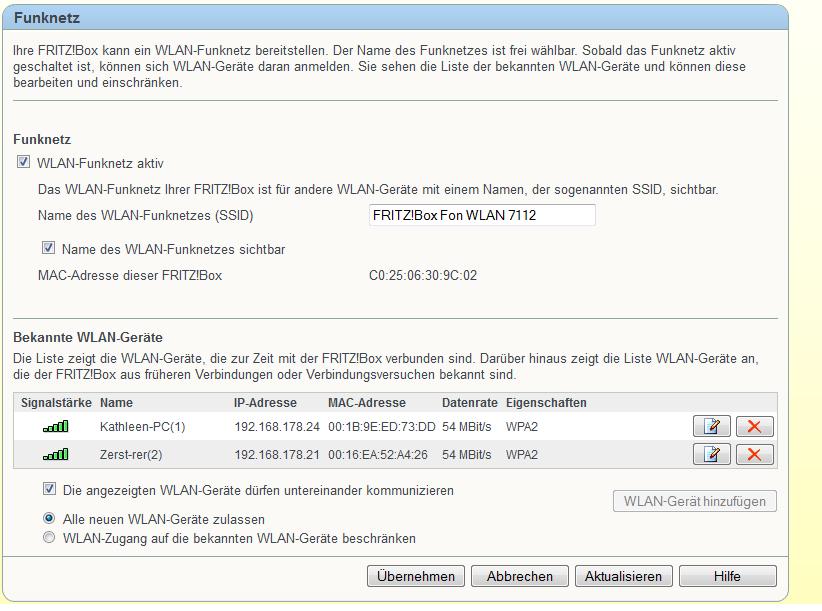Click the Bekannte WLAN-Geräte heading
The image size is (822, 611).
click(x=88, y=337)
